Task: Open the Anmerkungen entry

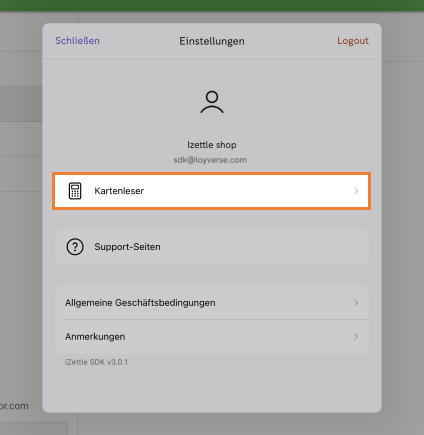Action: pyautogui.click(x=212, y=337)
